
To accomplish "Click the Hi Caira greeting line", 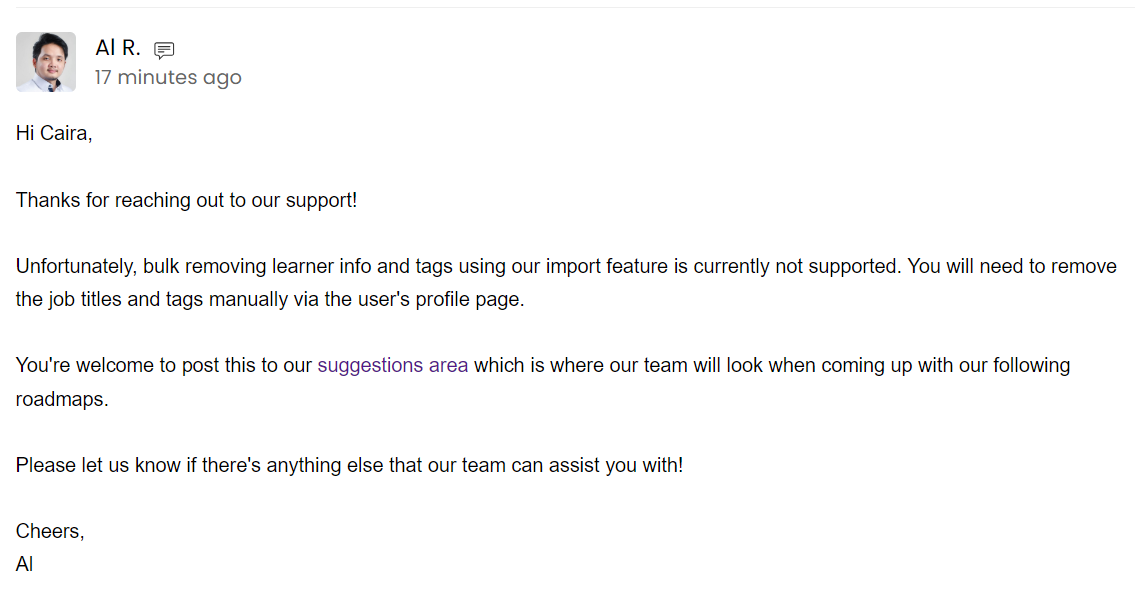I will (x=54, y=133).
